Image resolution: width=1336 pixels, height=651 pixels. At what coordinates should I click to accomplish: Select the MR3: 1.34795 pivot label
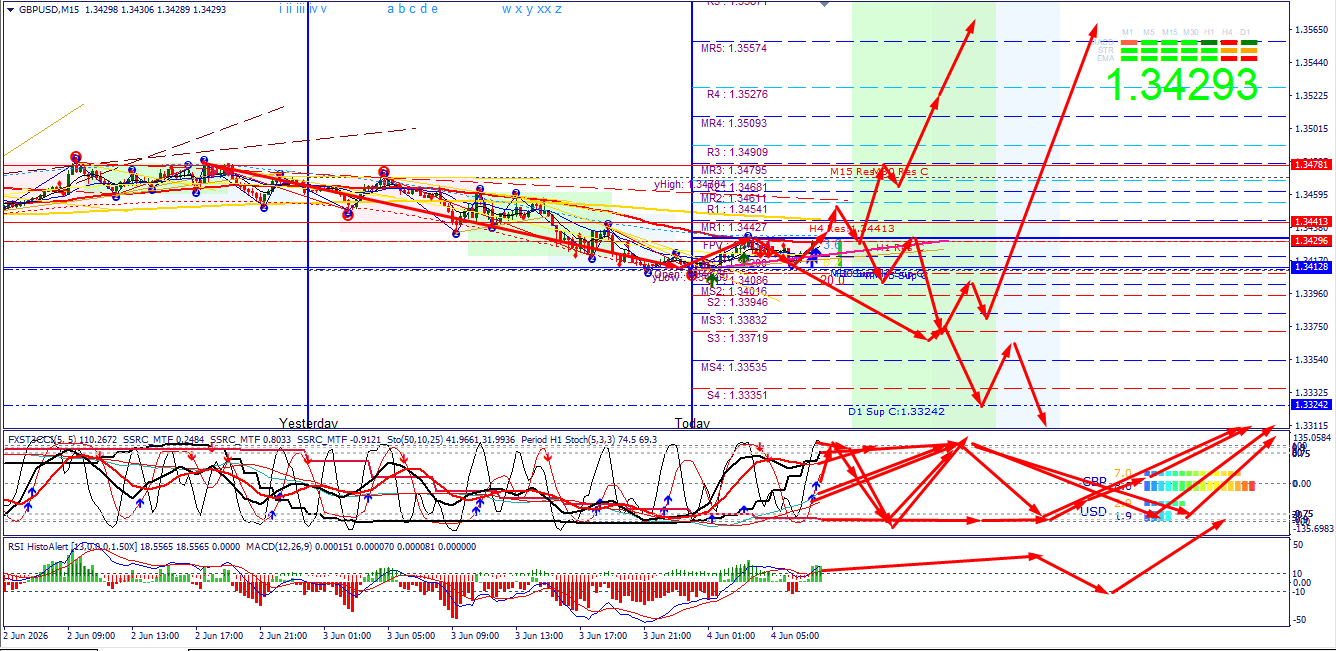tap(734, 171)
